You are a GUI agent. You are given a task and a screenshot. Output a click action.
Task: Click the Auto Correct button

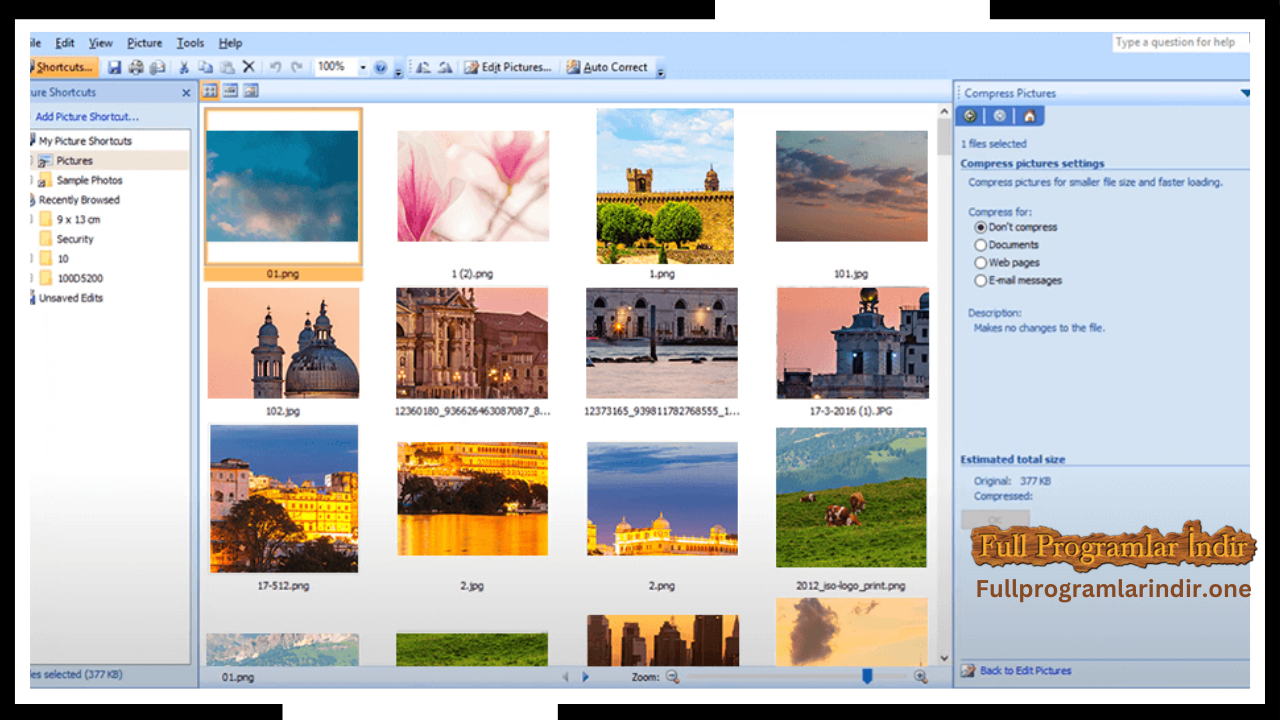click(607, 67)
